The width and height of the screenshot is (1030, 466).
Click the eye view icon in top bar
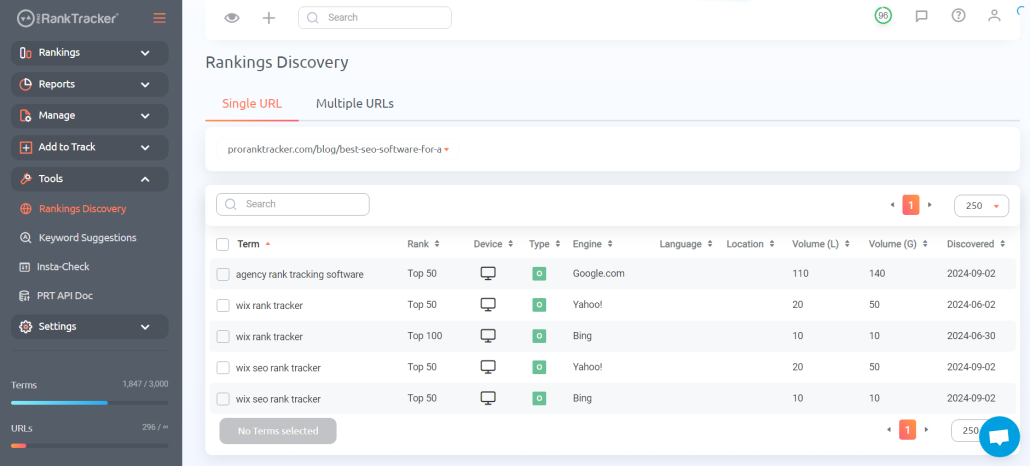tap(232, 18)
